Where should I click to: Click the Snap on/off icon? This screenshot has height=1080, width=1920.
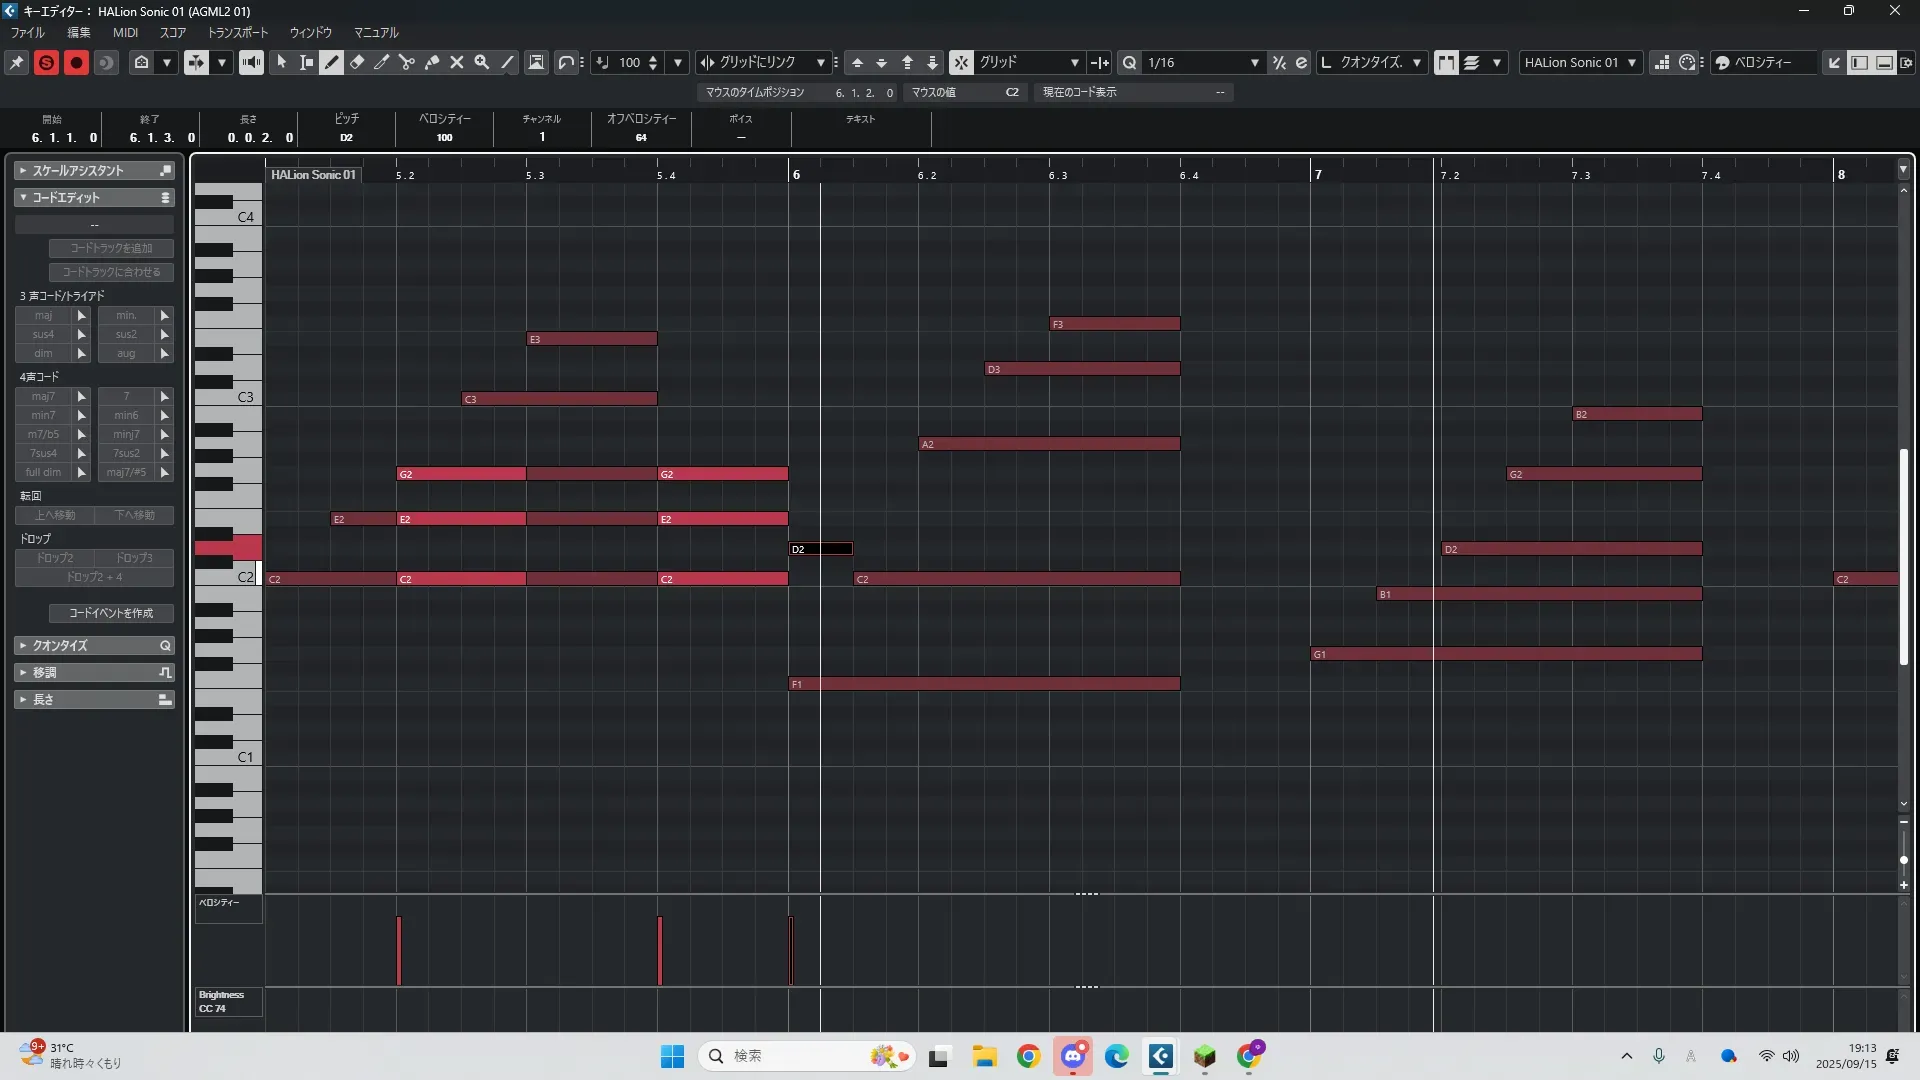961,62
